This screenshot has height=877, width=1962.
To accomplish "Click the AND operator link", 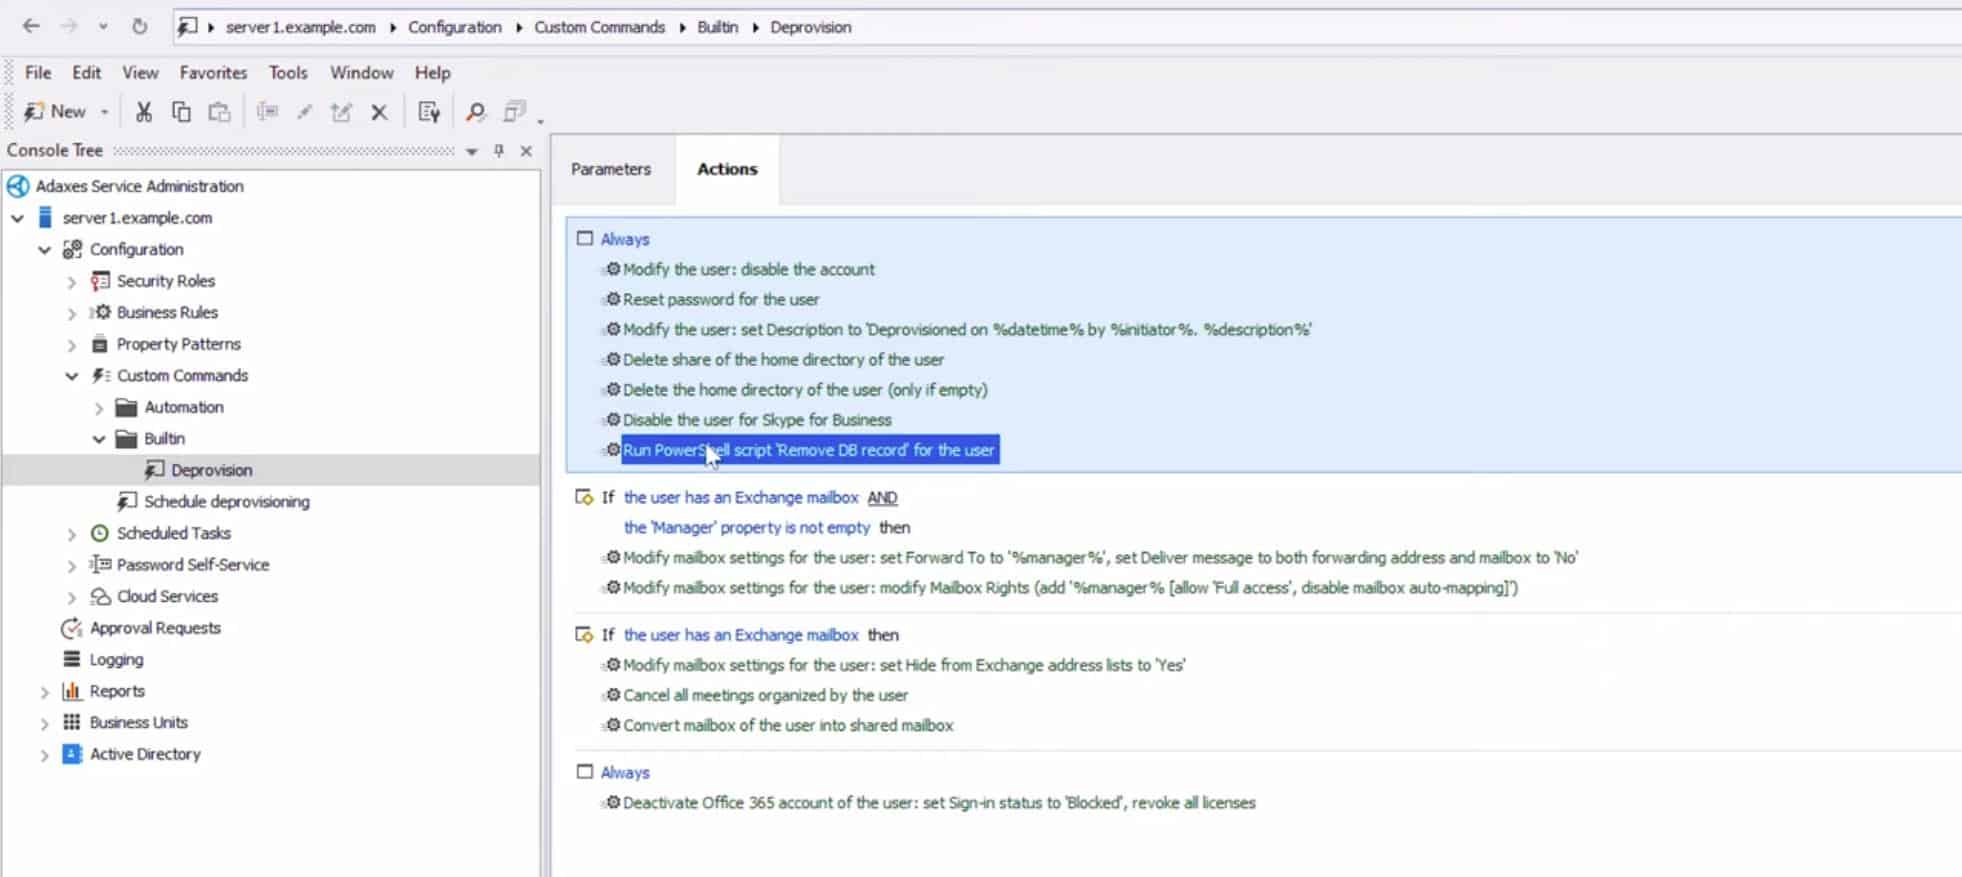I will [882, 497].
